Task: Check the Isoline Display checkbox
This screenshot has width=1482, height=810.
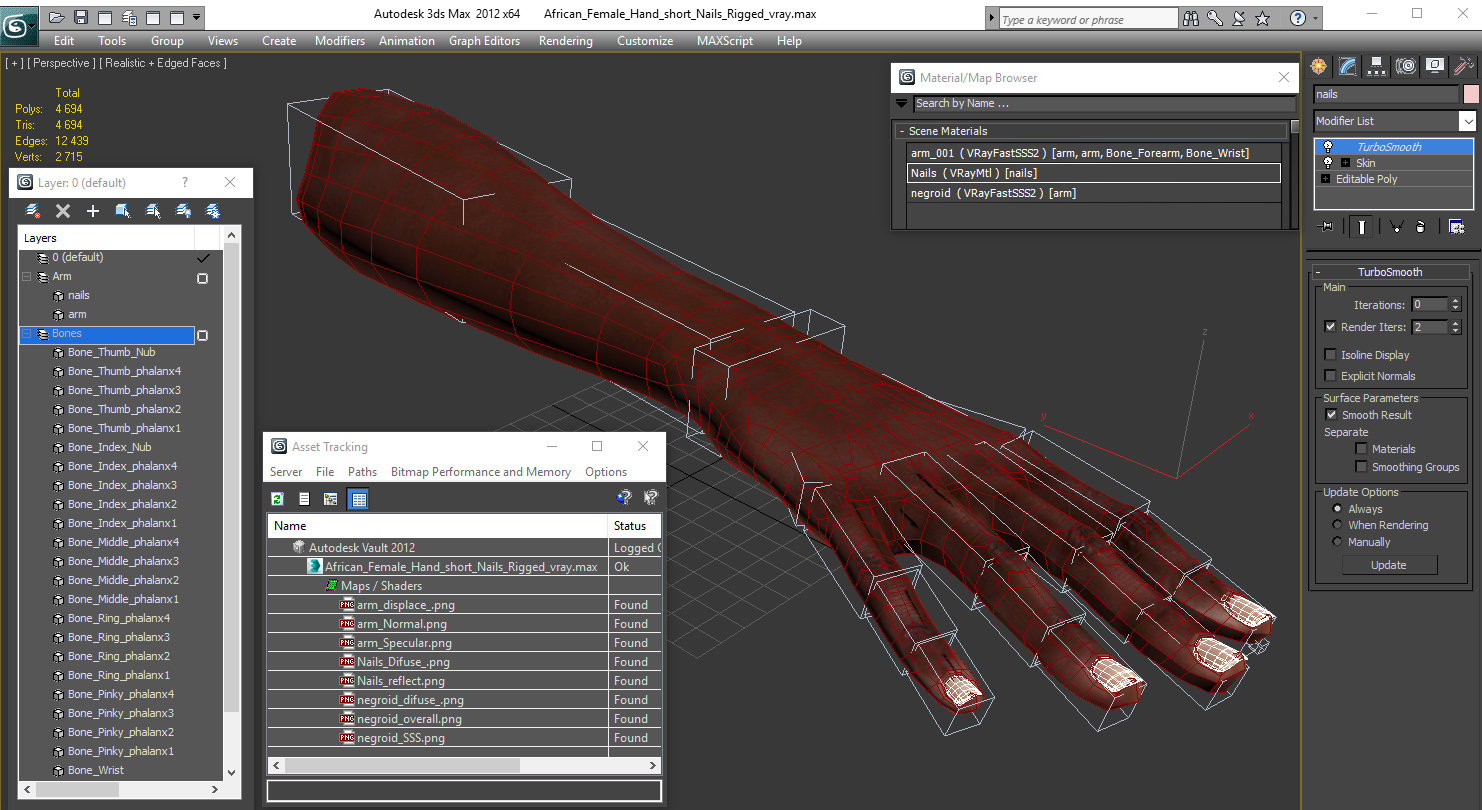Action: 1330,355
